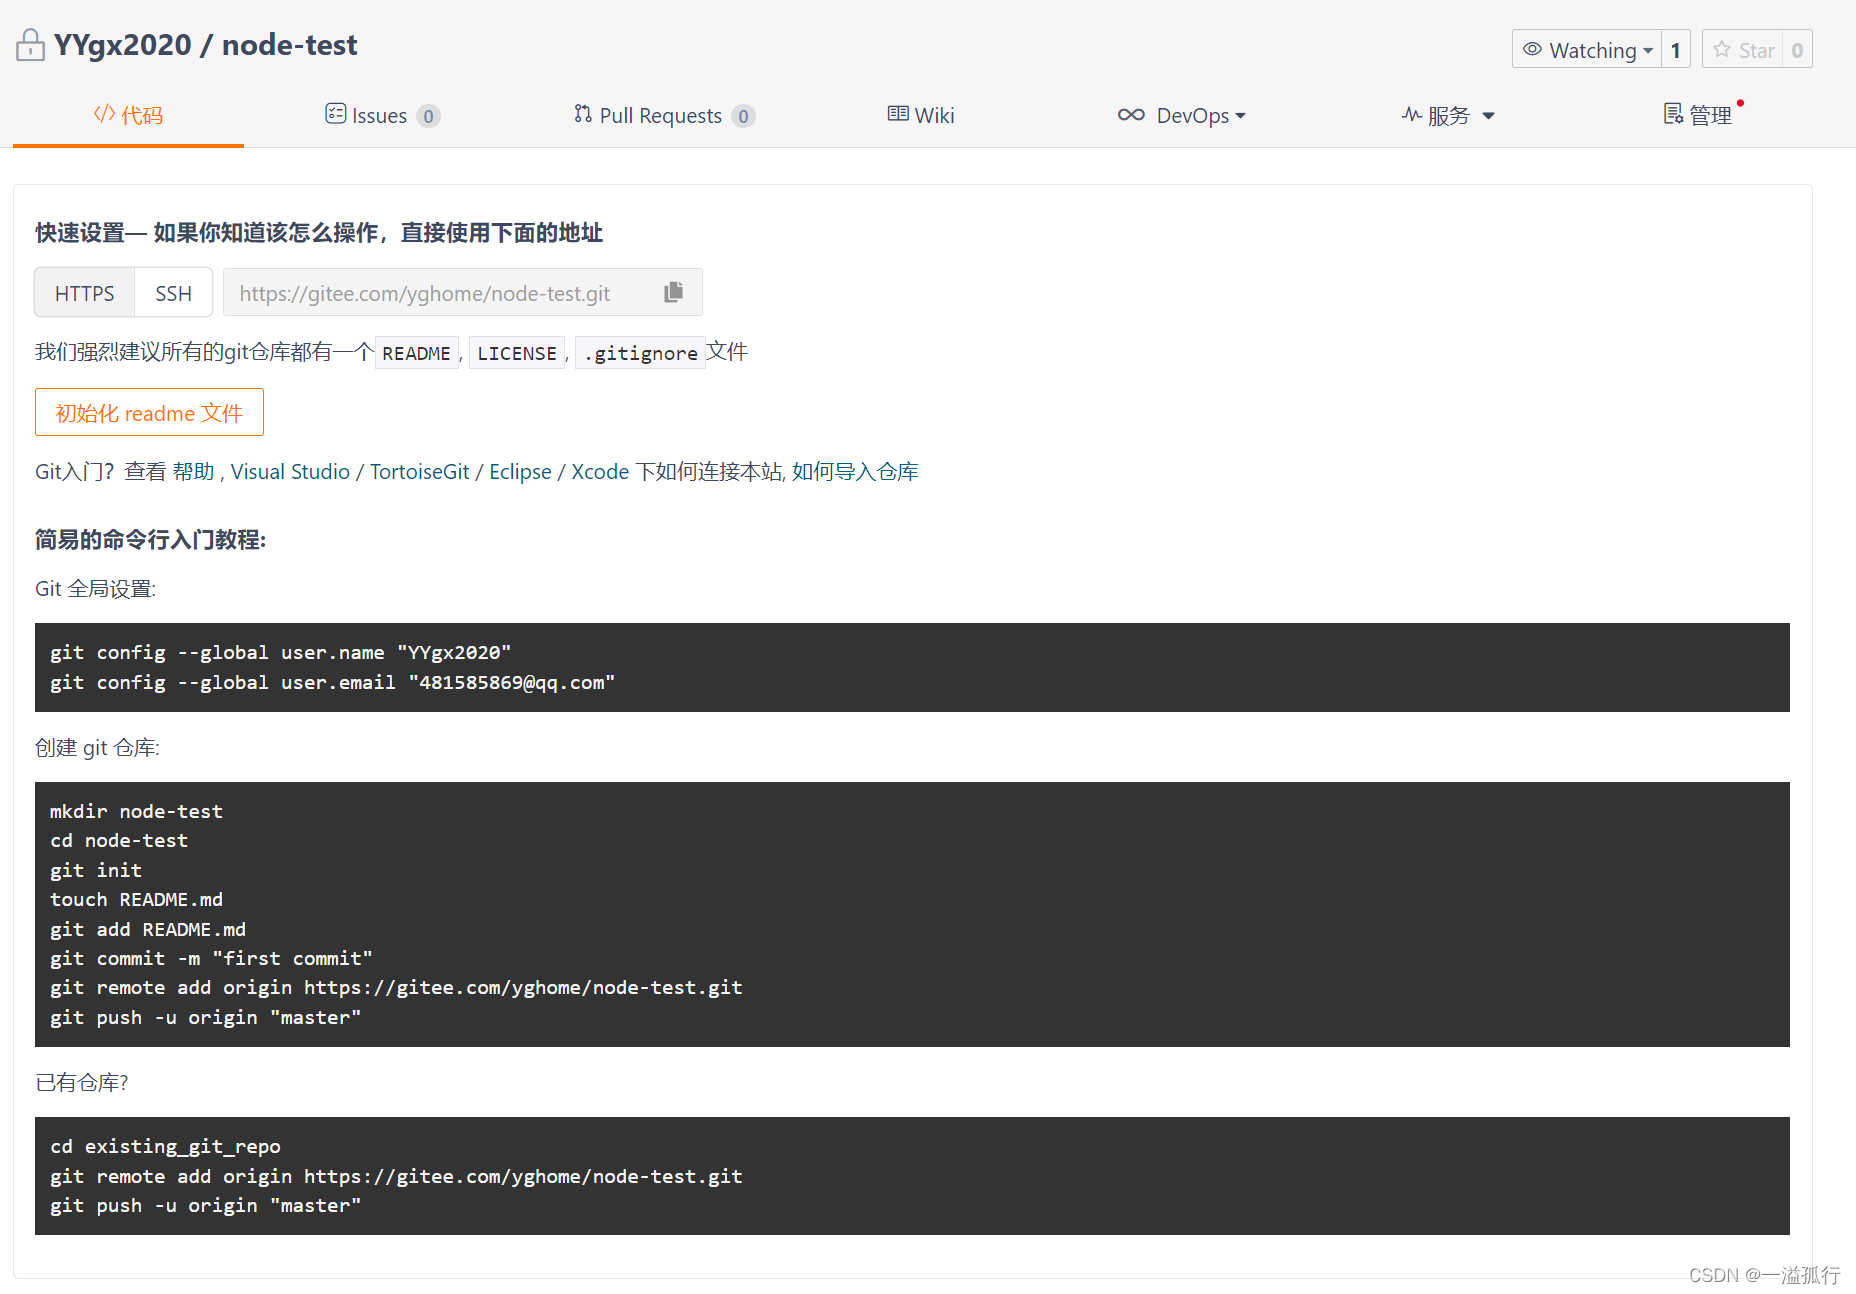Click the 服务 pulse icon
1856x1294 pixels.
[x=1411, y=114]
